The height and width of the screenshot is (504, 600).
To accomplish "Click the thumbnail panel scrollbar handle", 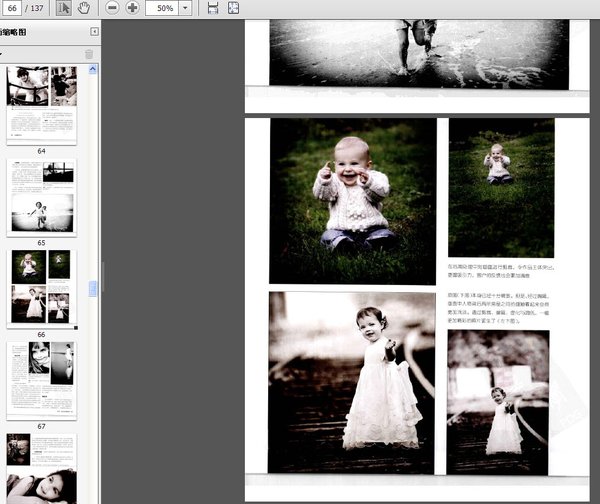I will (x=94, y=288).
